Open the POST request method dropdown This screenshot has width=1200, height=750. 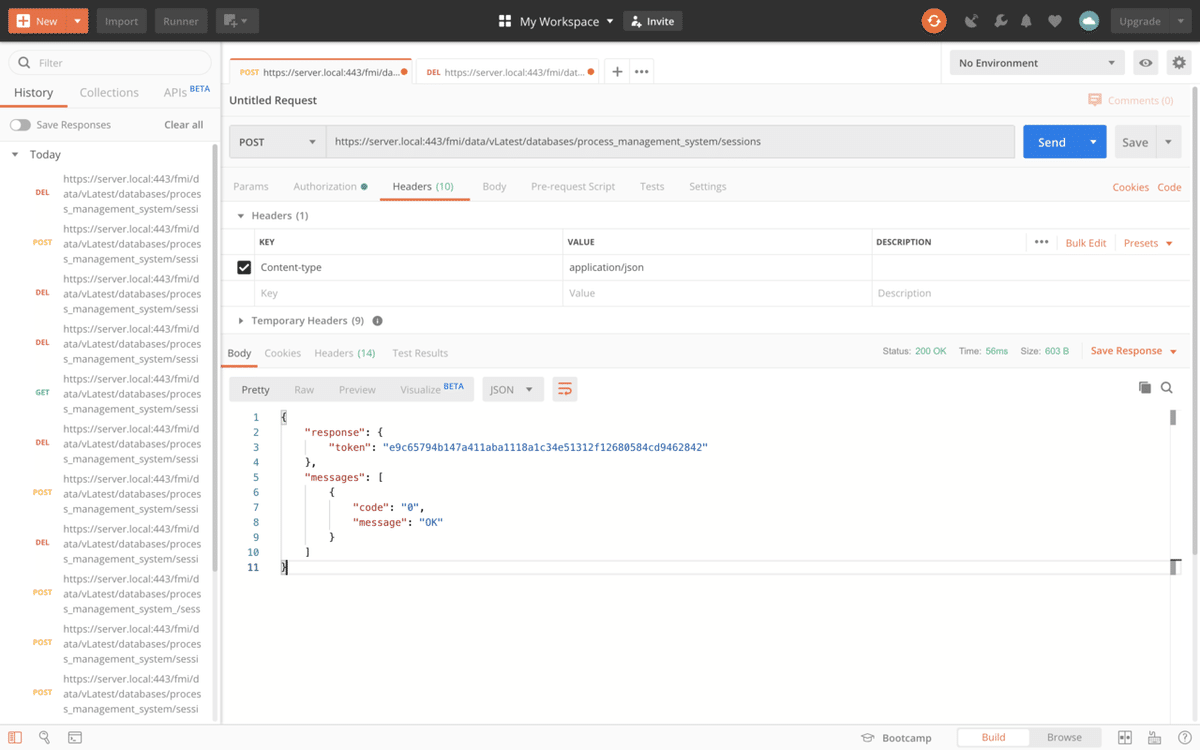click(277, 141)
